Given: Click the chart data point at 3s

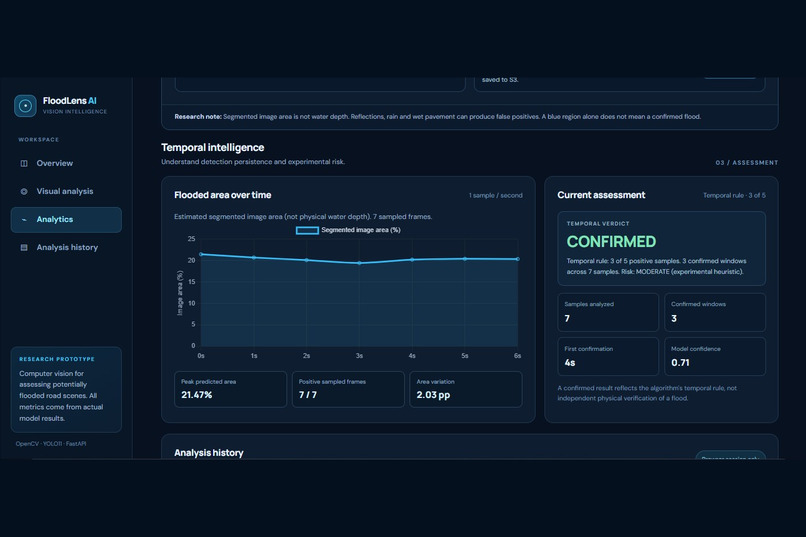Looking at the screenshot, I should (359, 263).
